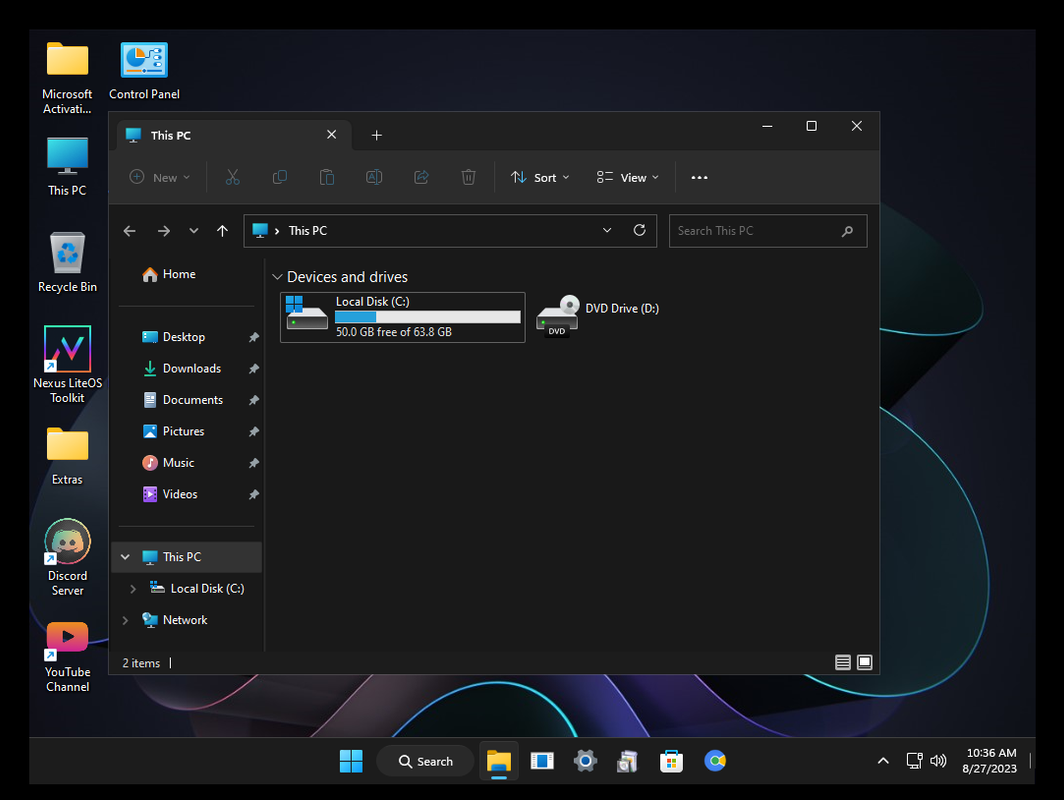Open the address bar history dropdown

tap(607, 231)
